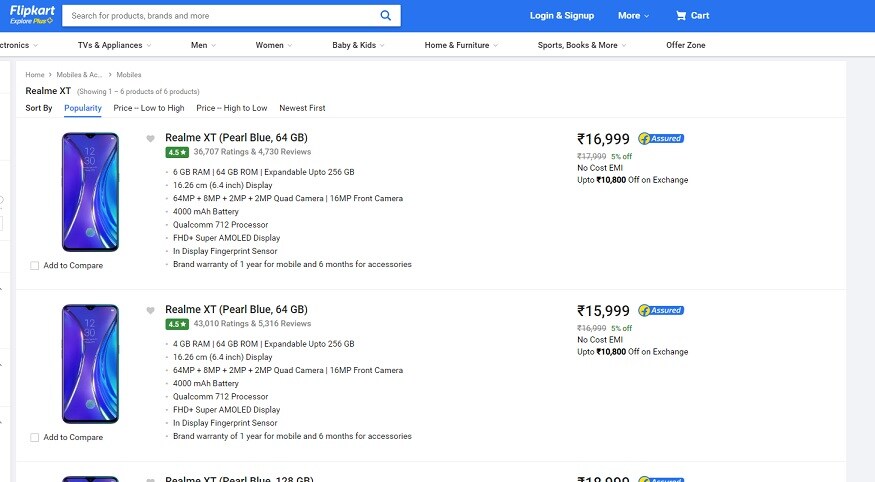
Task: Expand the Women category menu
Action: click(x=273, y=45)
